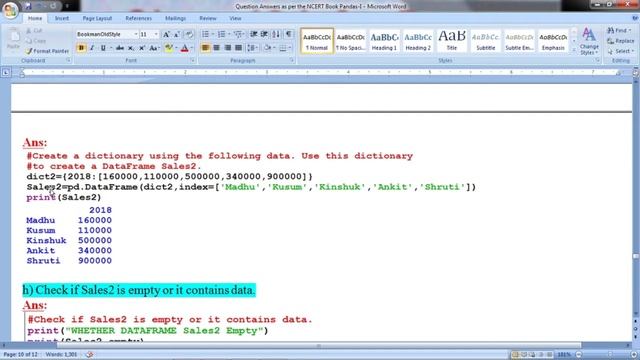
Task: Open font color dropdown arrow
Action: [192, 48]
